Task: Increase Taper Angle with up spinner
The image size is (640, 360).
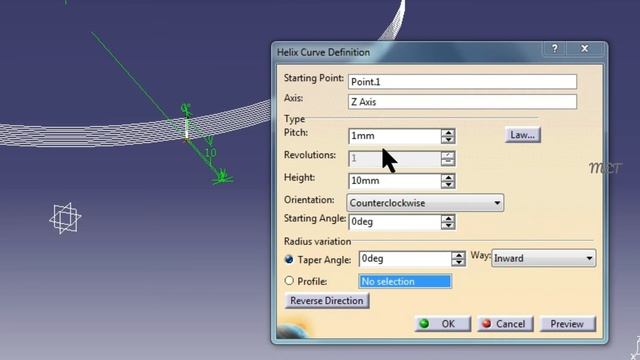Action: point(459,256)
